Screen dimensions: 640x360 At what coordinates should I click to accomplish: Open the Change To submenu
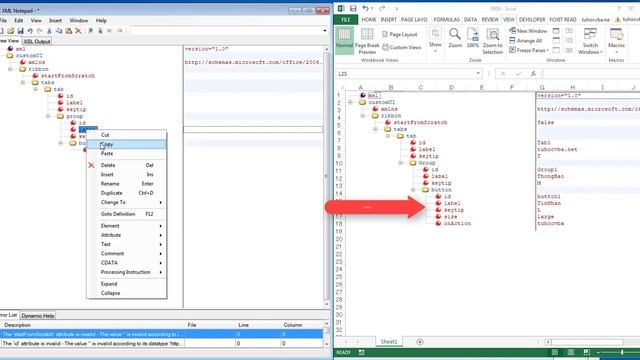click(x=127, y=202)
